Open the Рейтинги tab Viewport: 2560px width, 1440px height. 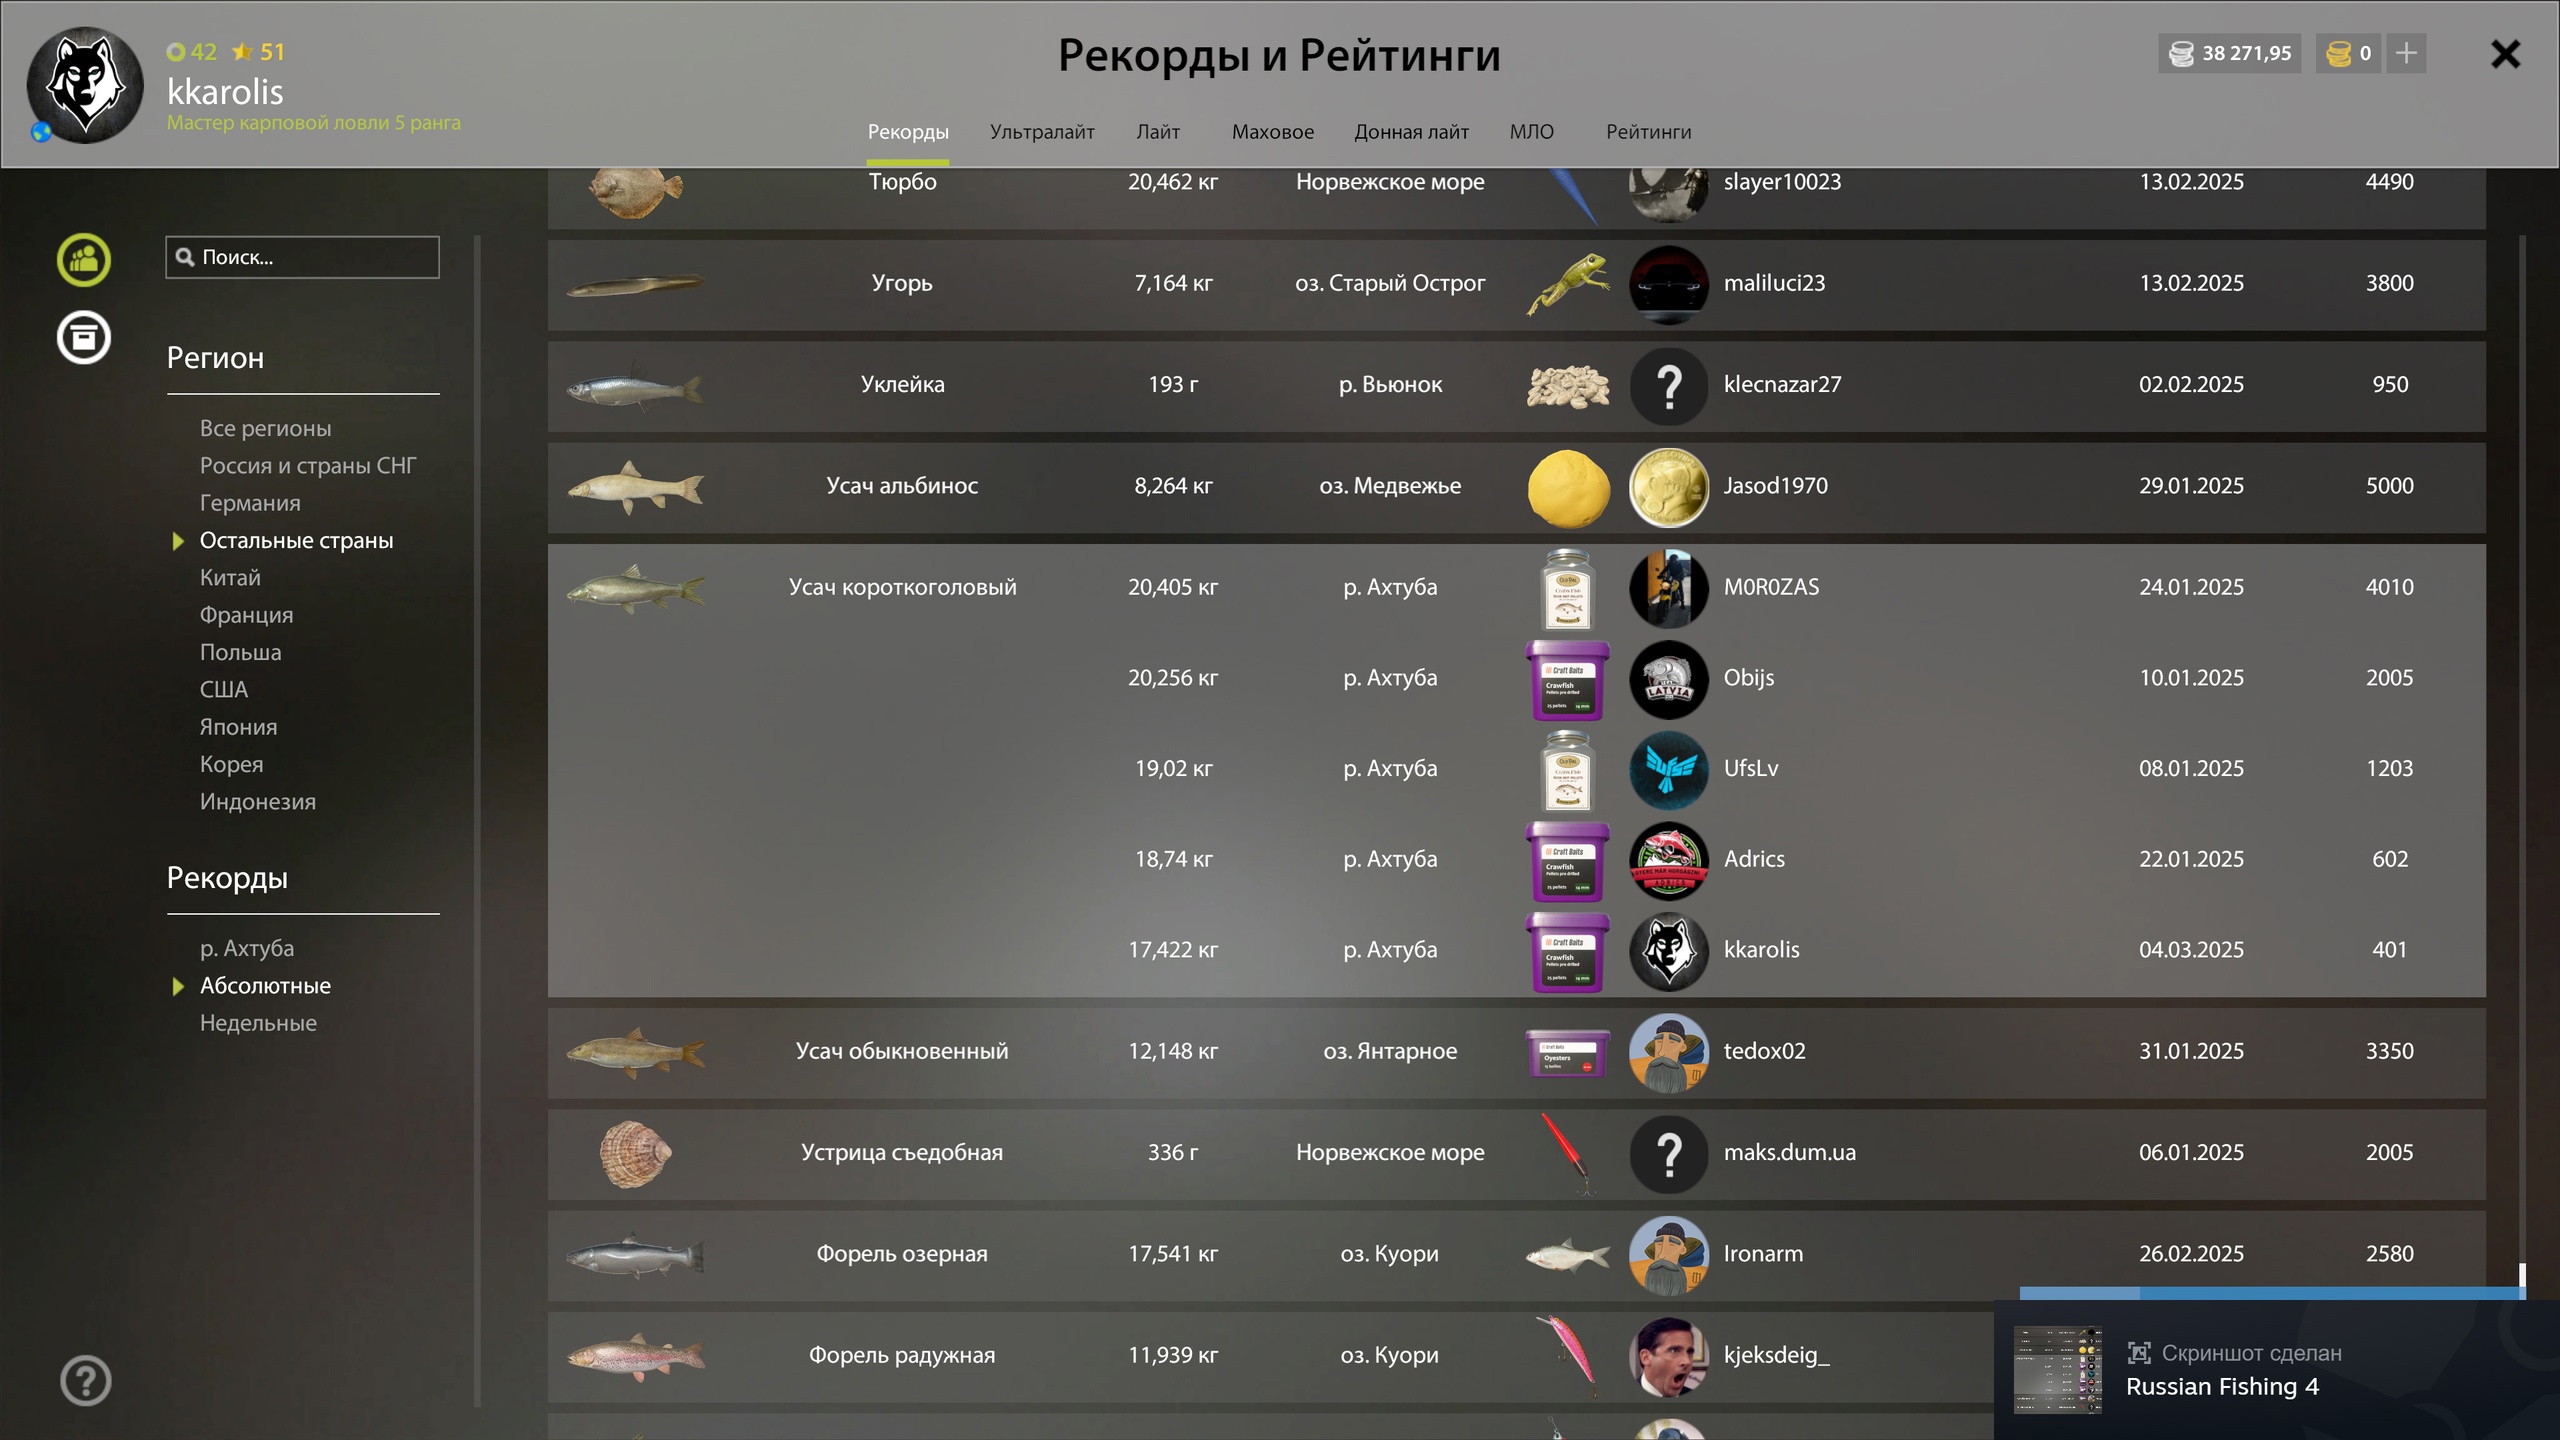pyautogui.click(x=1648, y=132)
